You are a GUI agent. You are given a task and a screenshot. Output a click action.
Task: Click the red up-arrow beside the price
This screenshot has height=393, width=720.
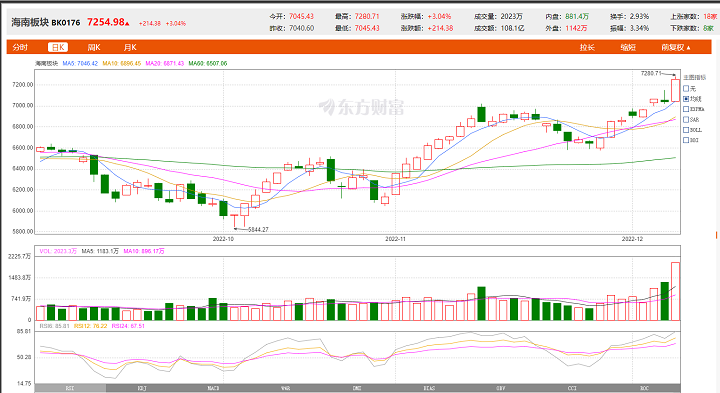point(127,23)
